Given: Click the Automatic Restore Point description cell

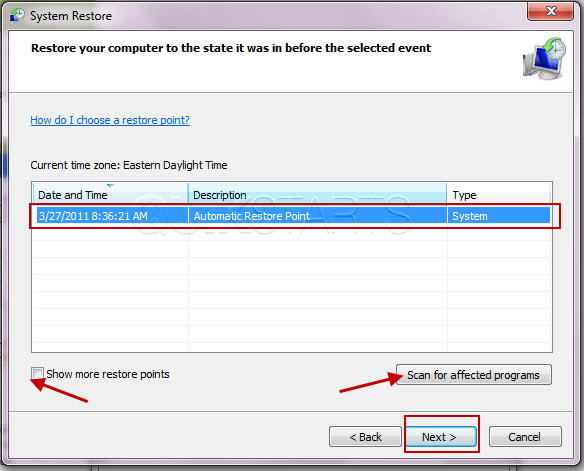Looking at the screenshot, I should click(251, 216).
